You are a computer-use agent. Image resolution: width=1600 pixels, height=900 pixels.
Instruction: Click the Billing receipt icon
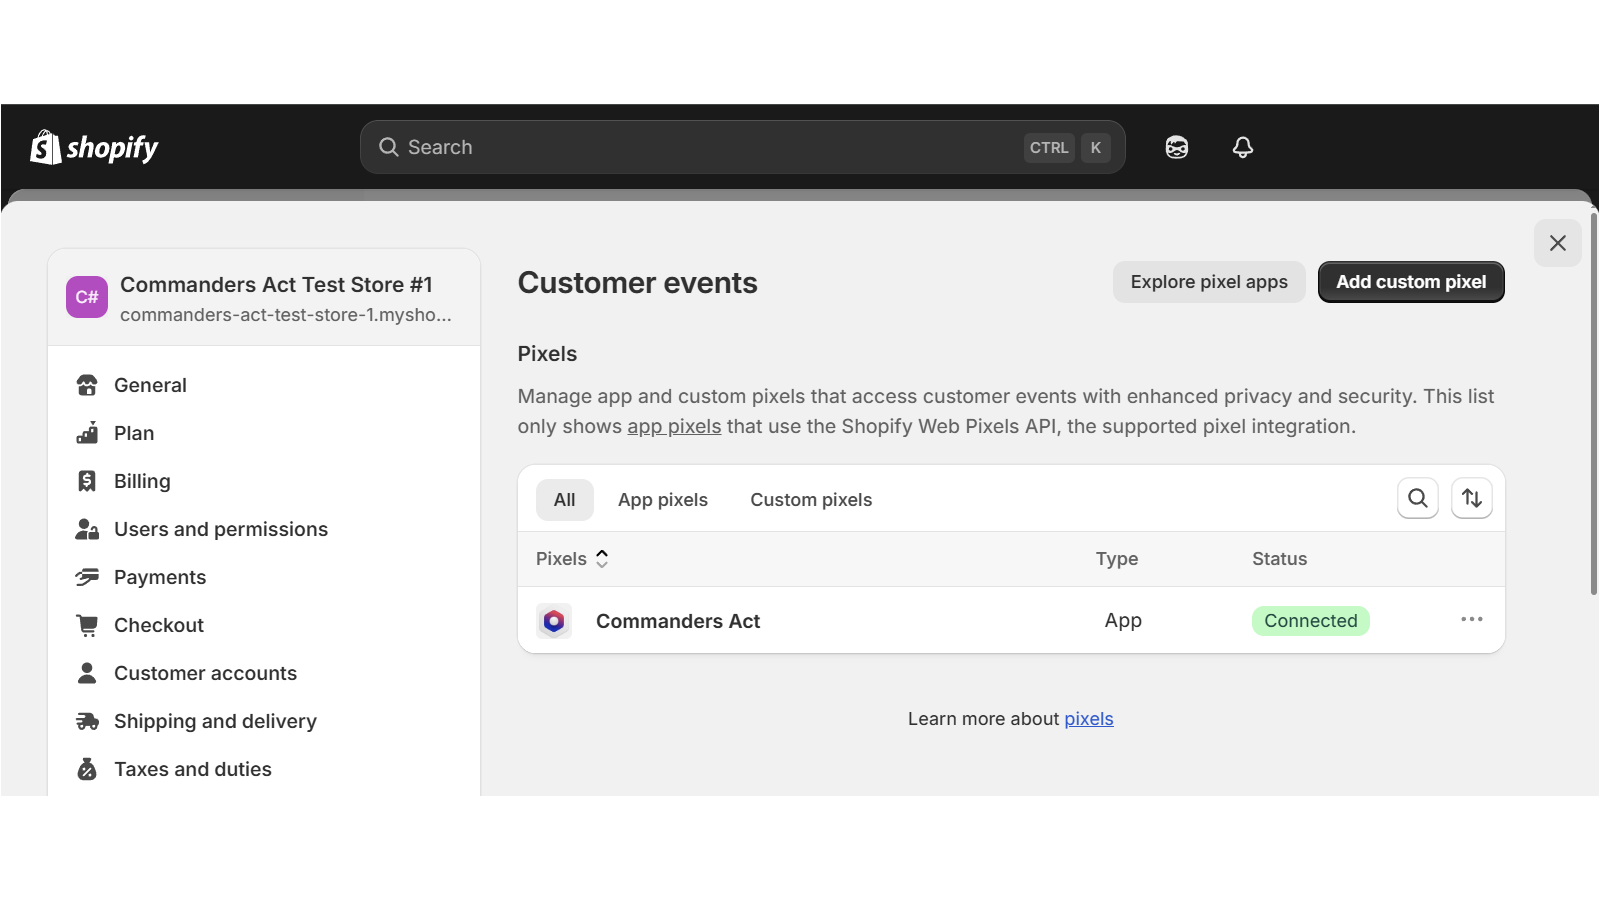pos(87,481)
